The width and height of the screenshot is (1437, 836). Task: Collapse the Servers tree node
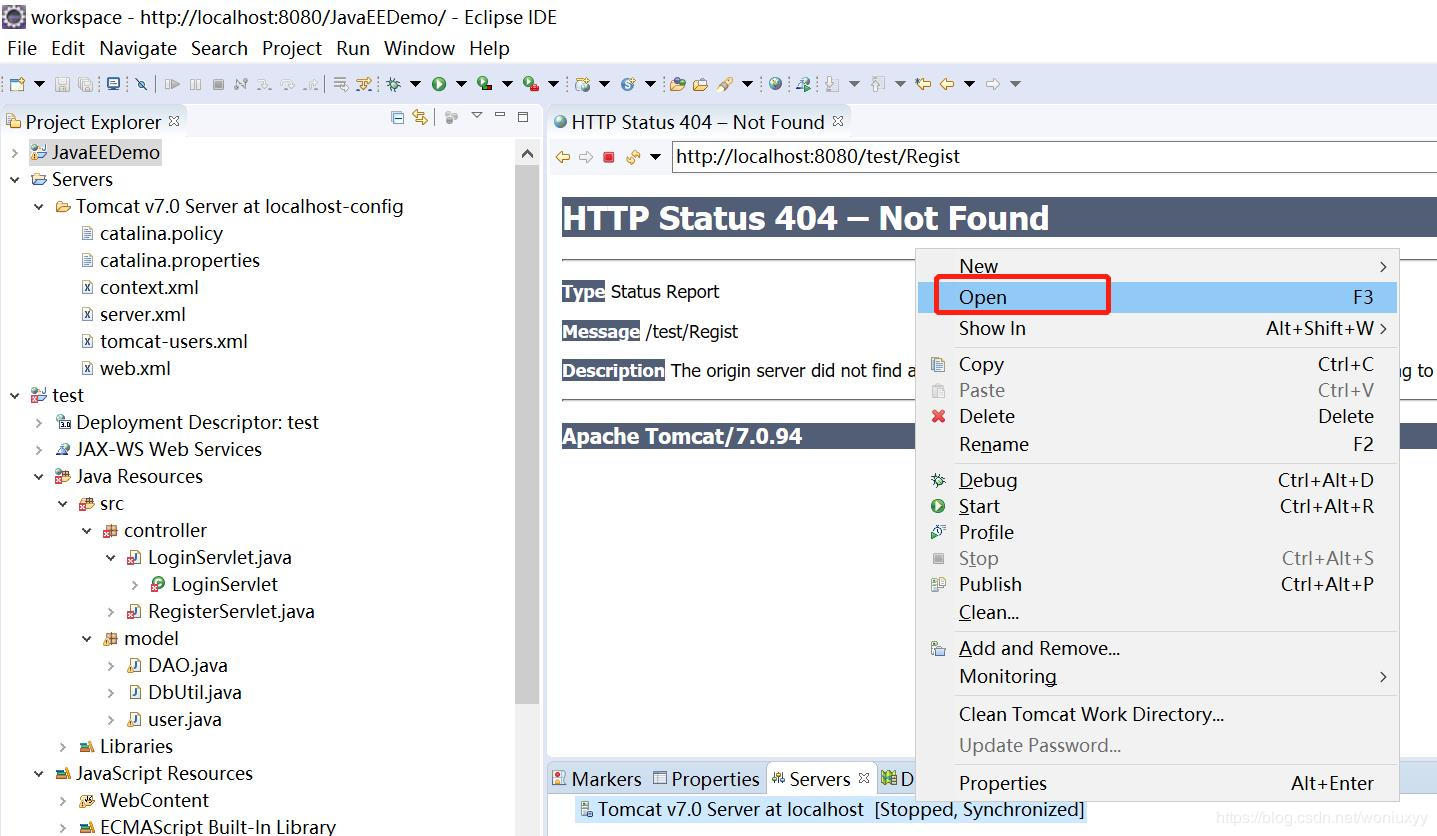14,180
